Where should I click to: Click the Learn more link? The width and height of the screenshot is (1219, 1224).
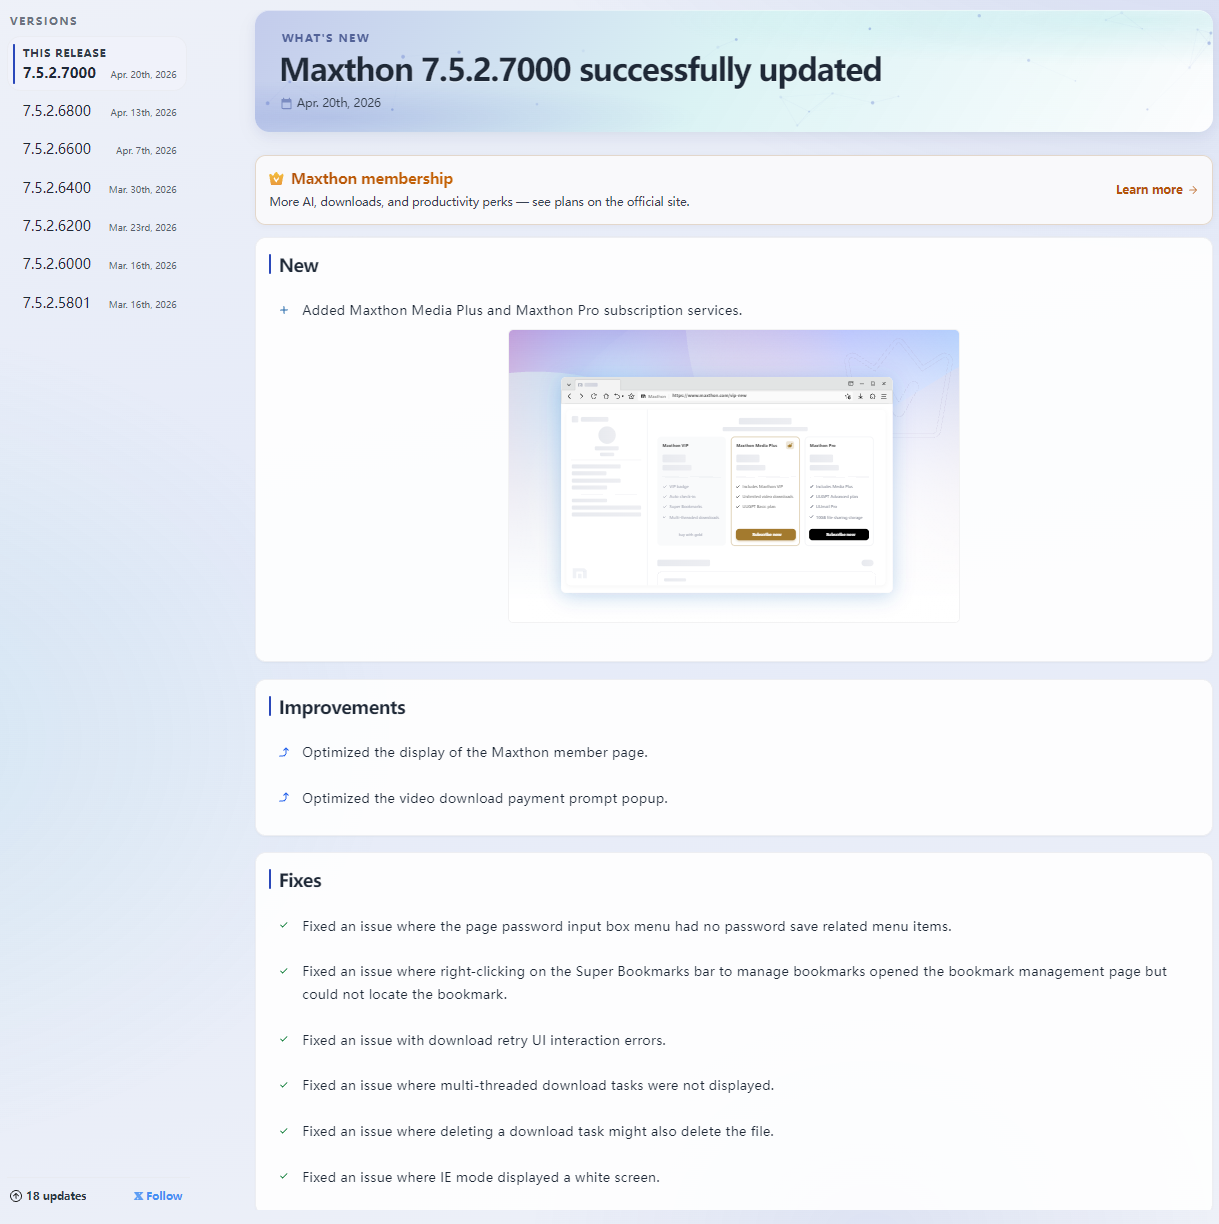coord(1149,190)
